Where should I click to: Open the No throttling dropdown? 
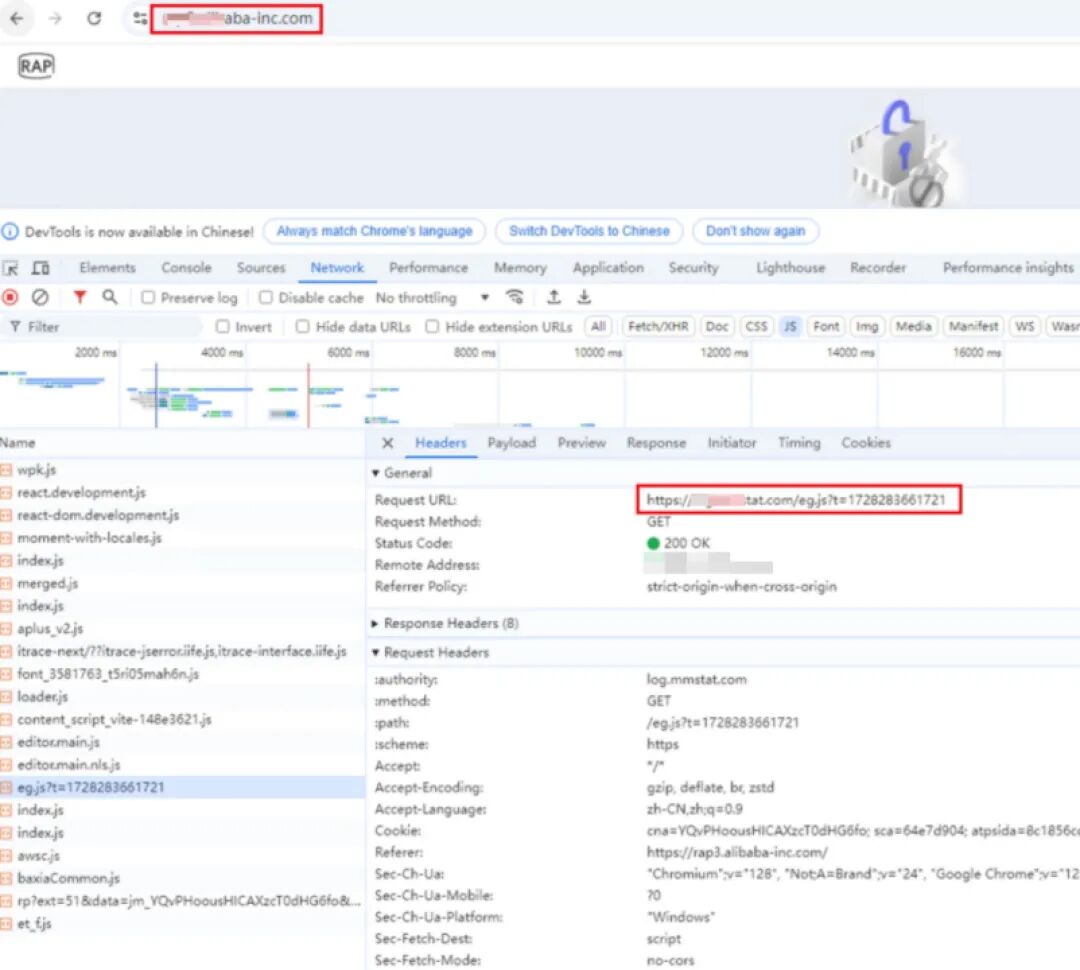pyautogui.click(x=432, y=298)
